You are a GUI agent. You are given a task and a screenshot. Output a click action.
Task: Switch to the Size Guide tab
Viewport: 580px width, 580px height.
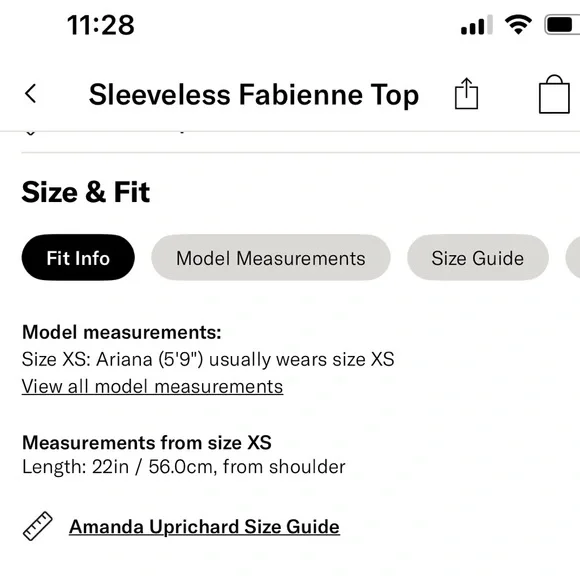478,258
